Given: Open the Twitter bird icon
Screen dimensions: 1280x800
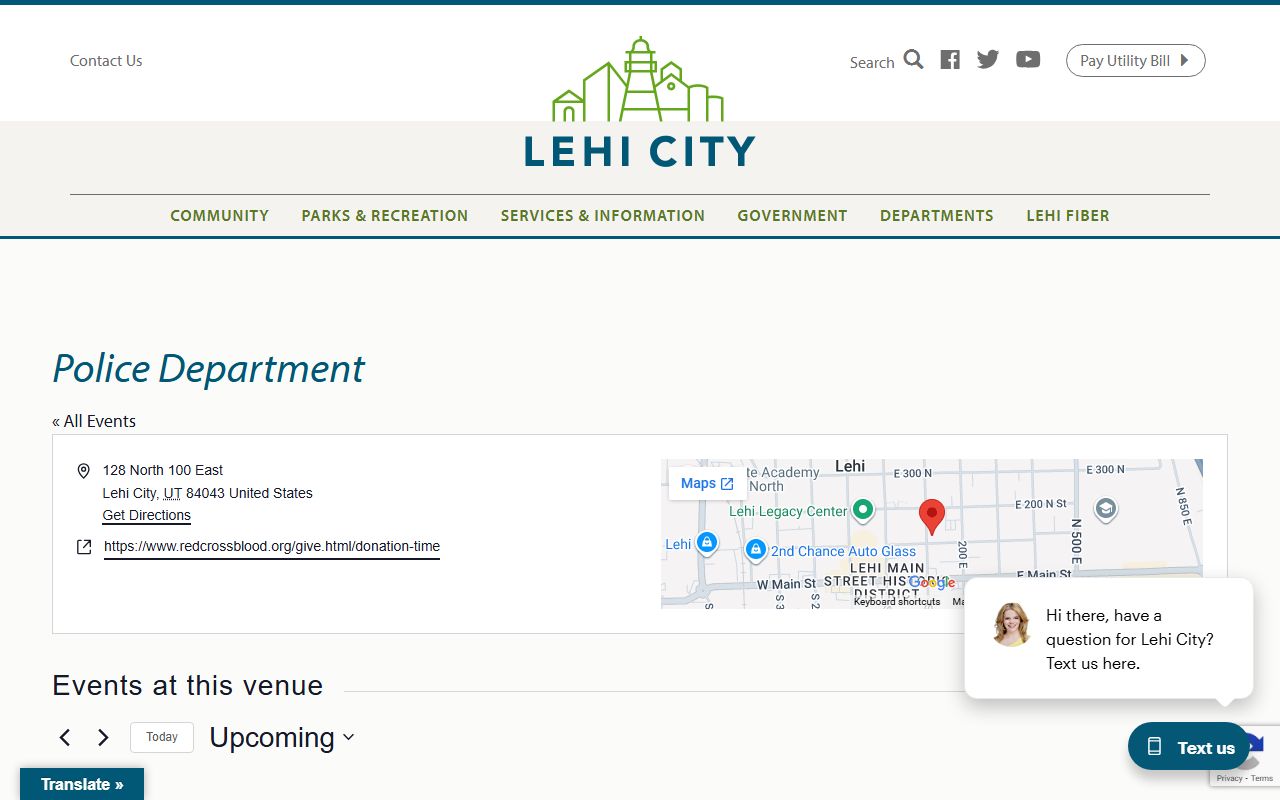Looking at the screenshot, I should (988, 60).
